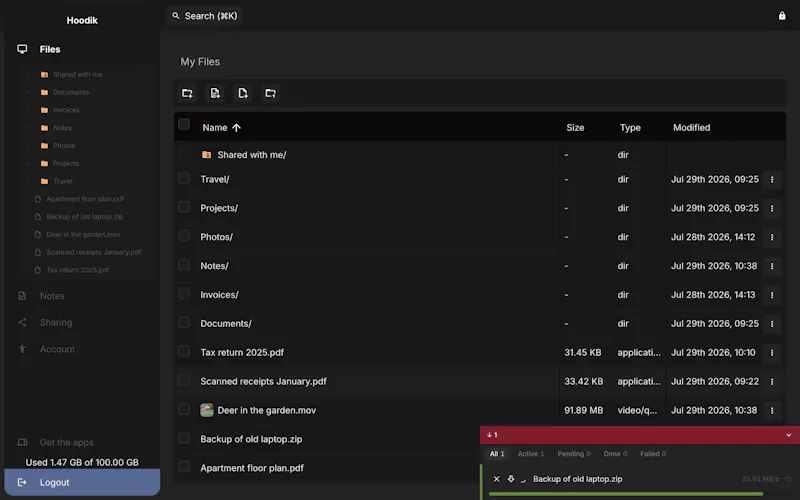This screenshot has width=800, height=500.
Task: Click the upload file toolbar icon
Action: (243, 93)
